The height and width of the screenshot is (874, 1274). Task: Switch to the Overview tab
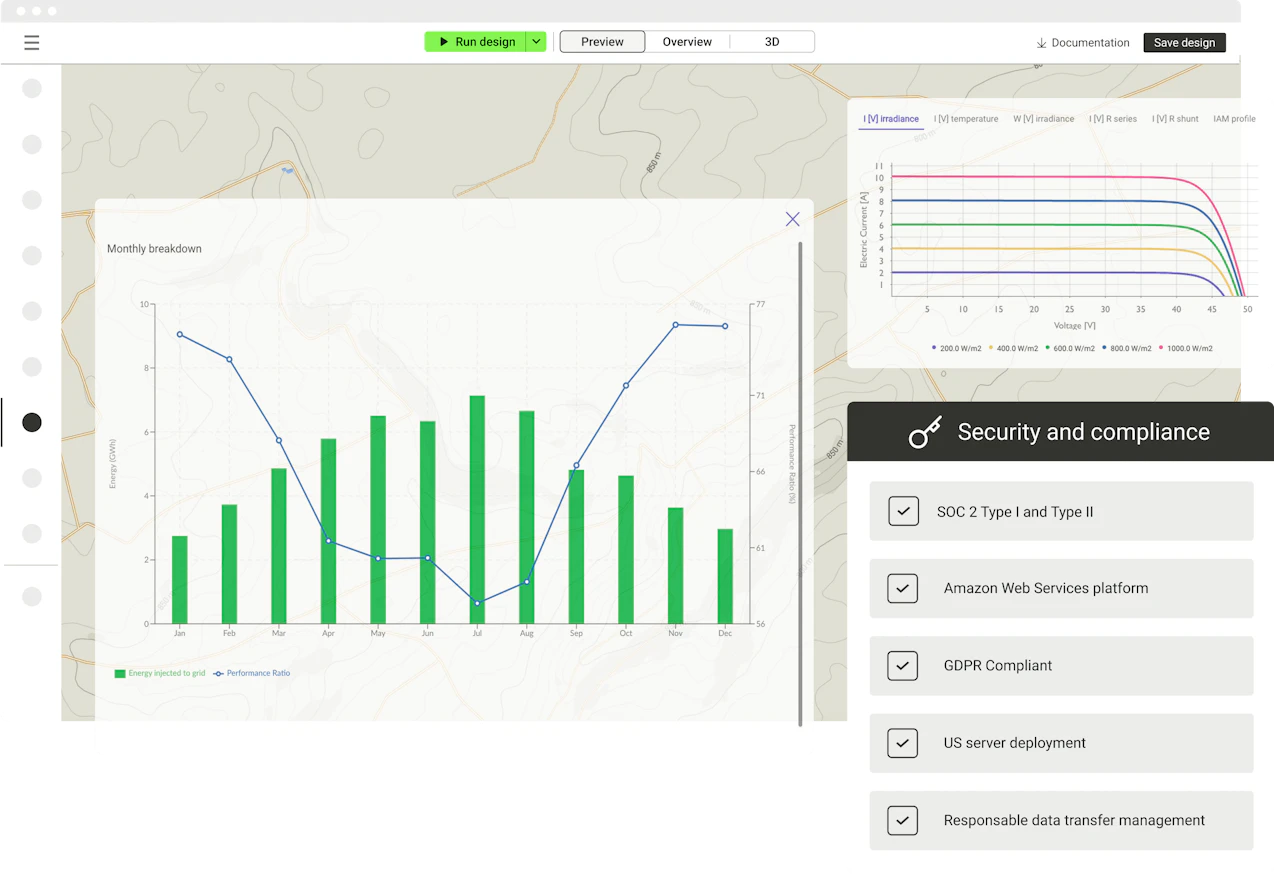coord(687,42)
